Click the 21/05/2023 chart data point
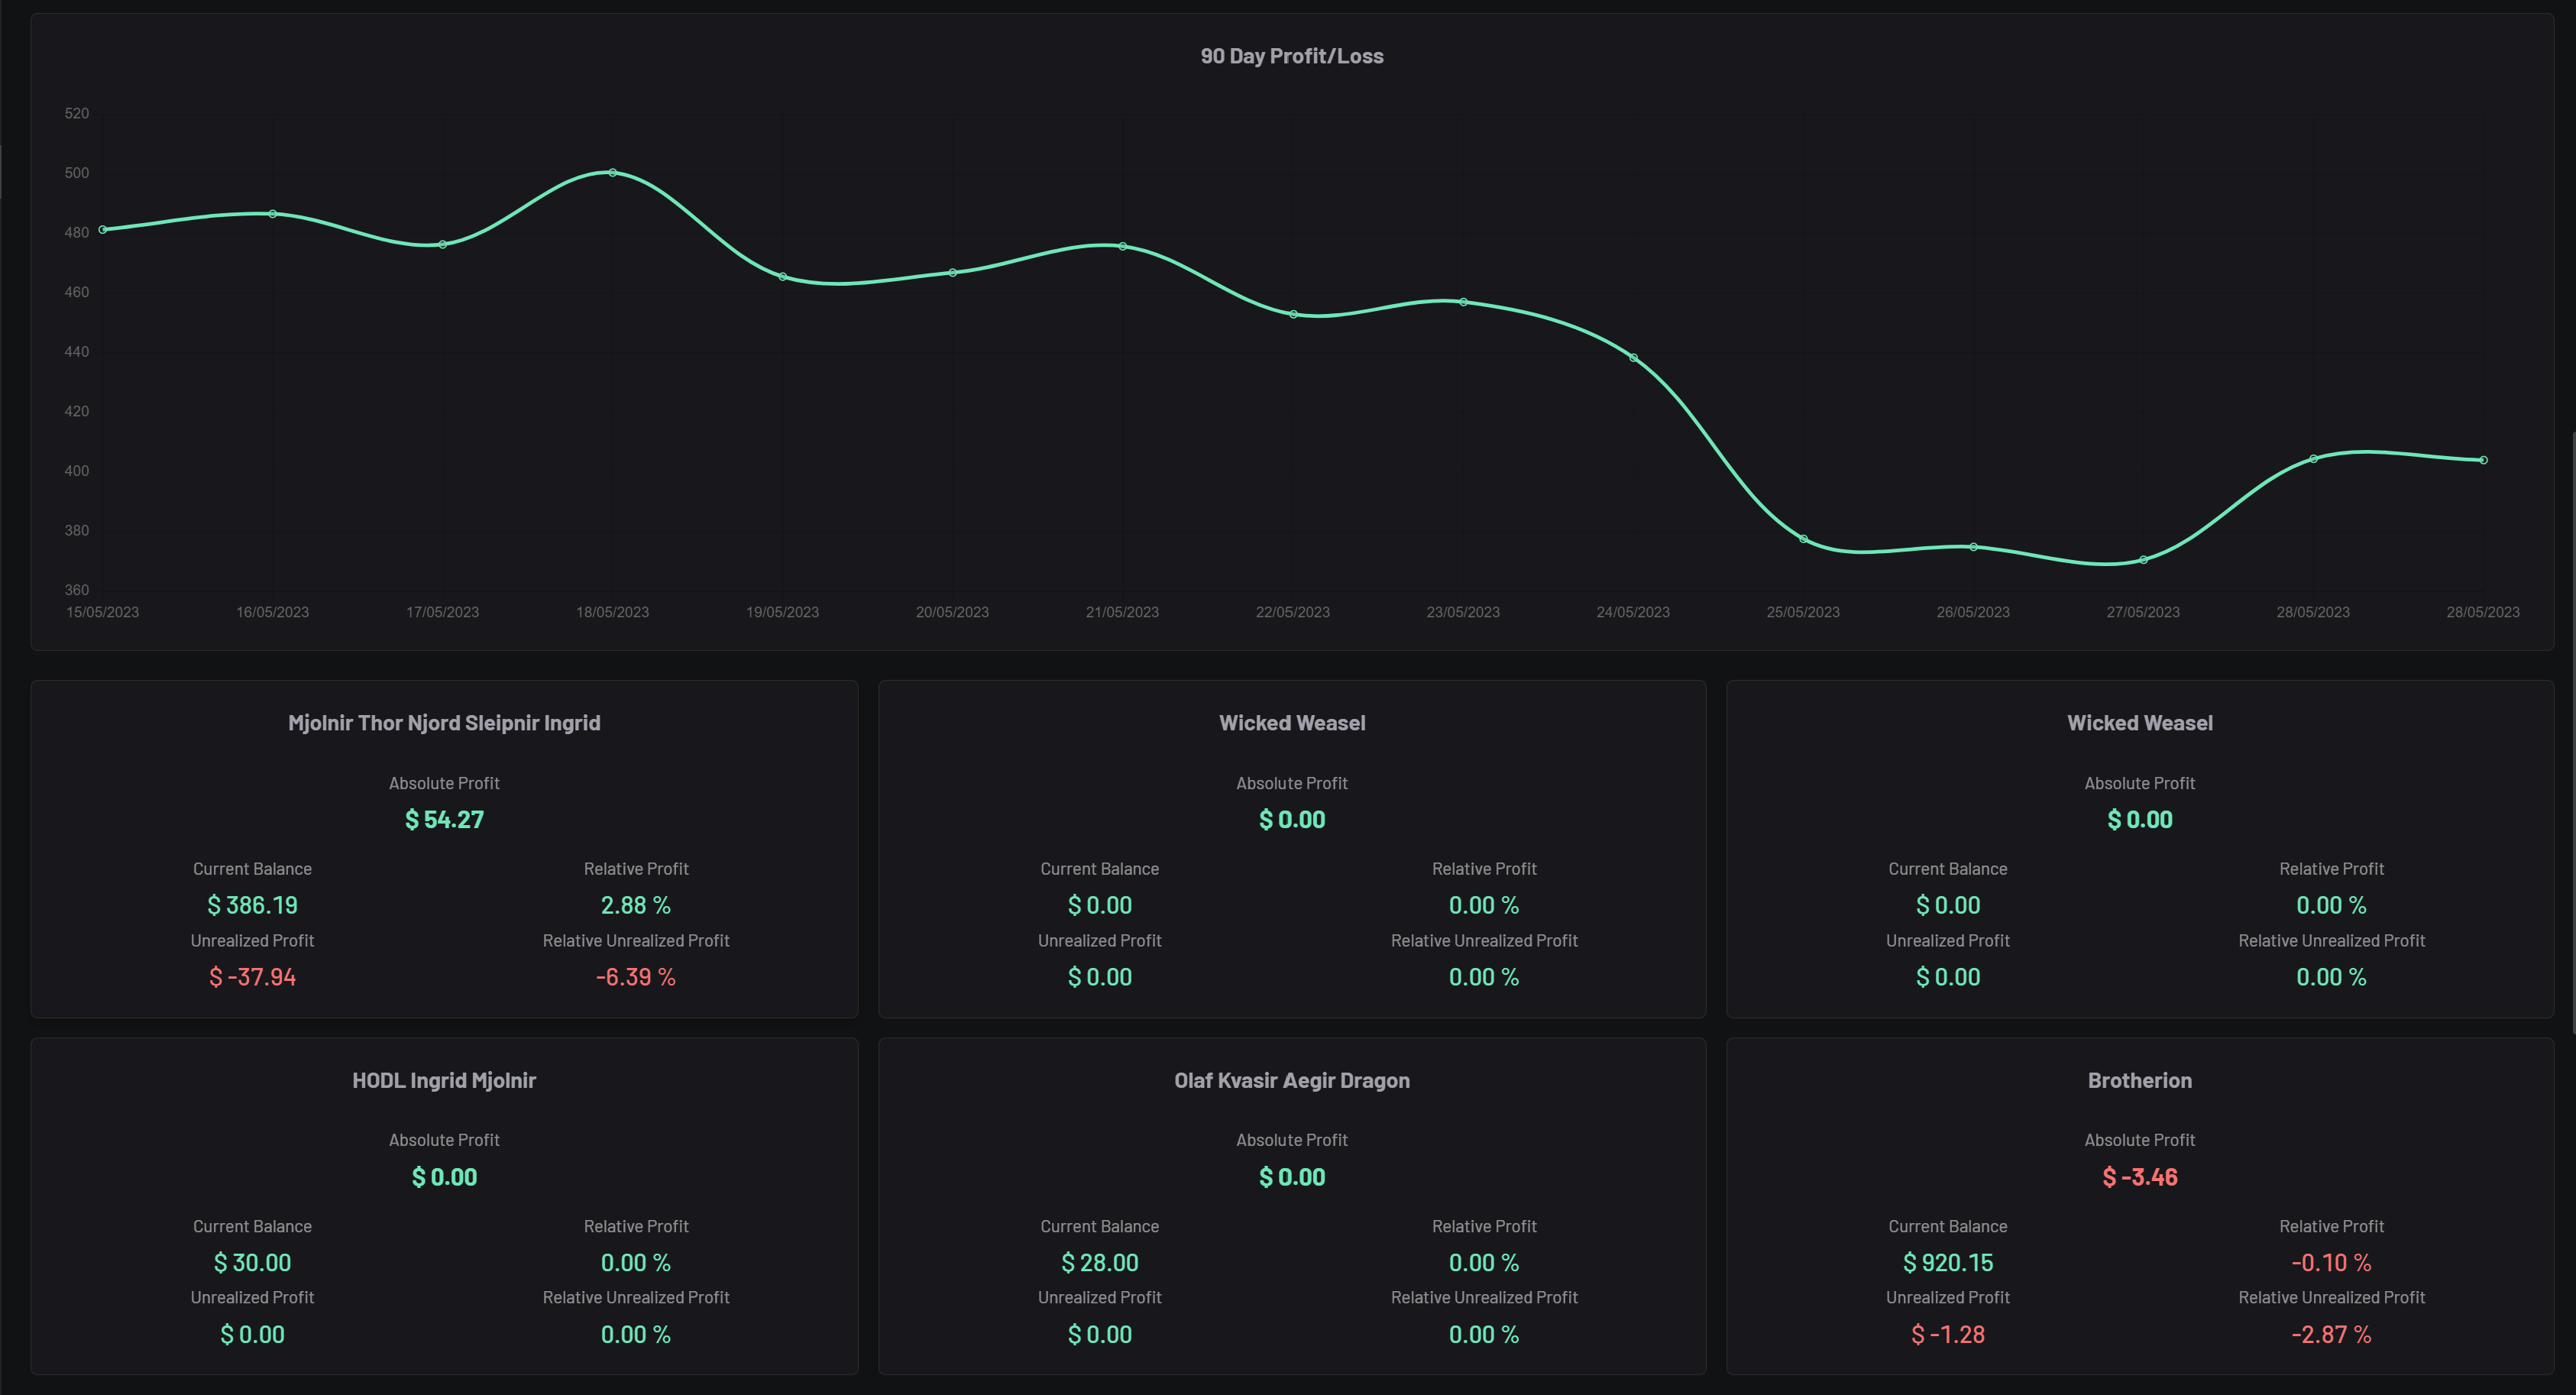 tap(1122, 246)
